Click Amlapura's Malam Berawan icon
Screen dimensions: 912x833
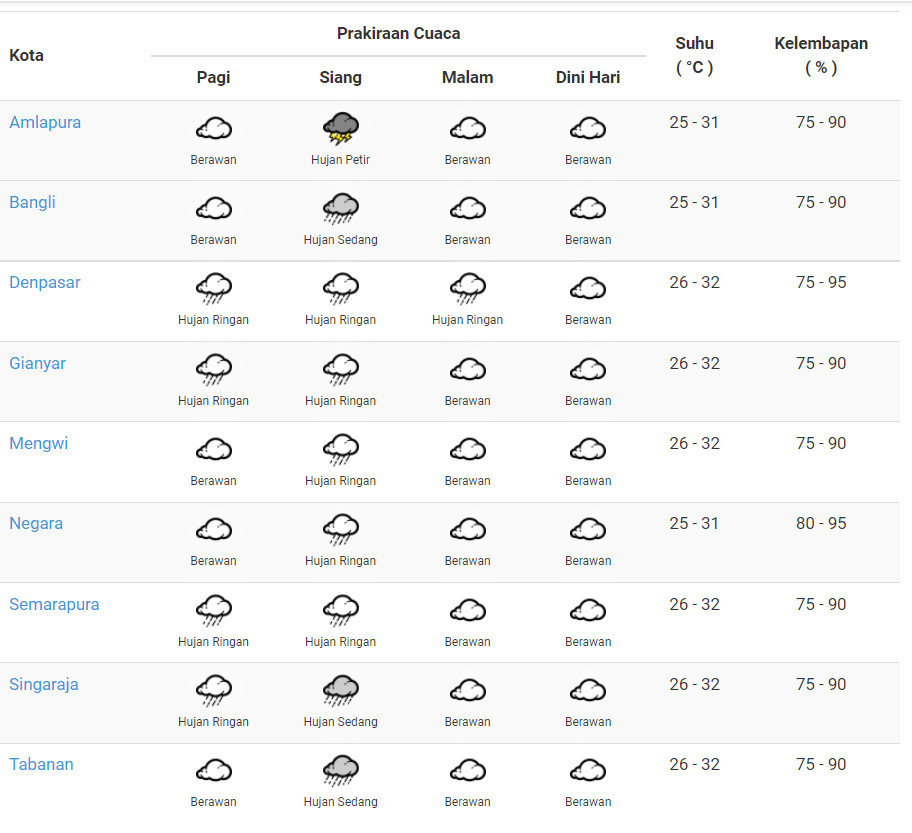pyautogui.click(x=467, y=128)
